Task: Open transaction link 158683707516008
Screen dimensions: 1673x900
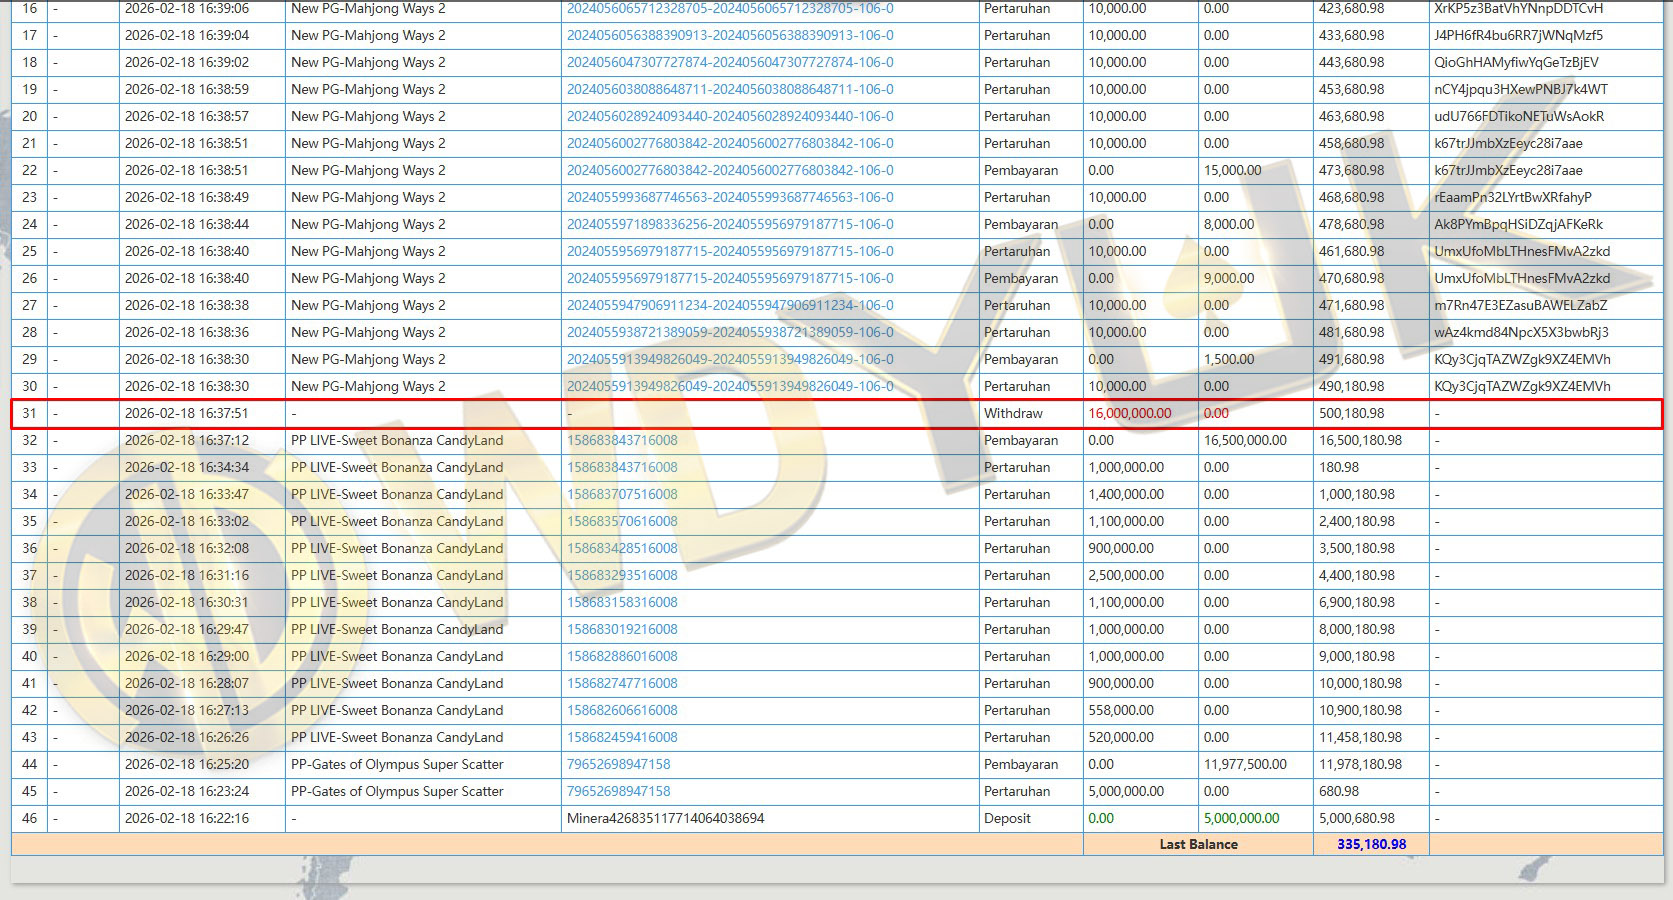Action: click(x=622, y=494)
